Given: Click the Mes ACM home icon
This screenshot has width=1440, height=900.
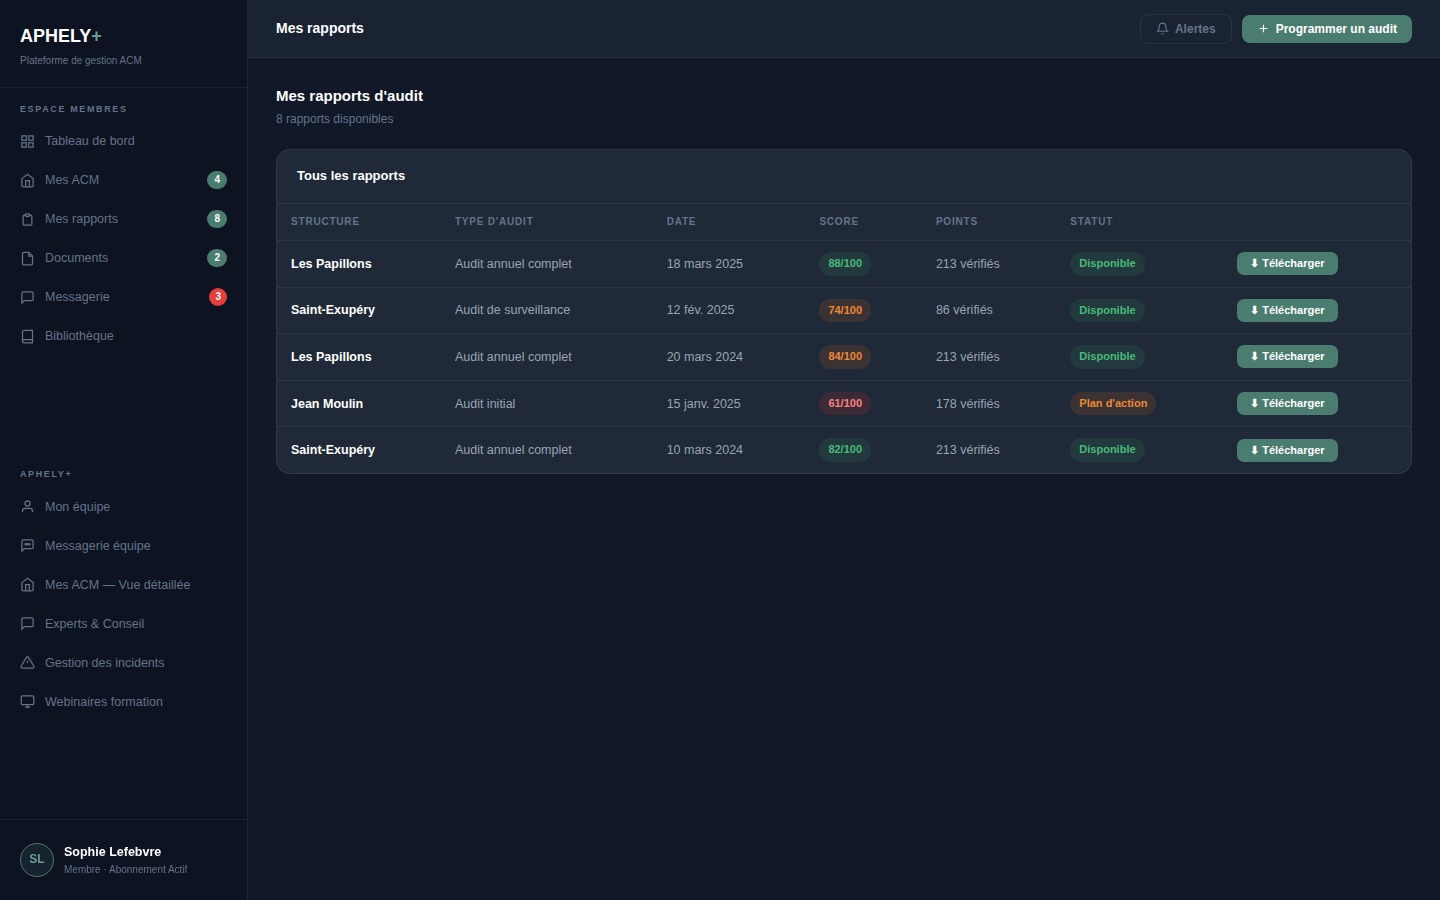Looking at the screenshot, I should tap(27, 181).
